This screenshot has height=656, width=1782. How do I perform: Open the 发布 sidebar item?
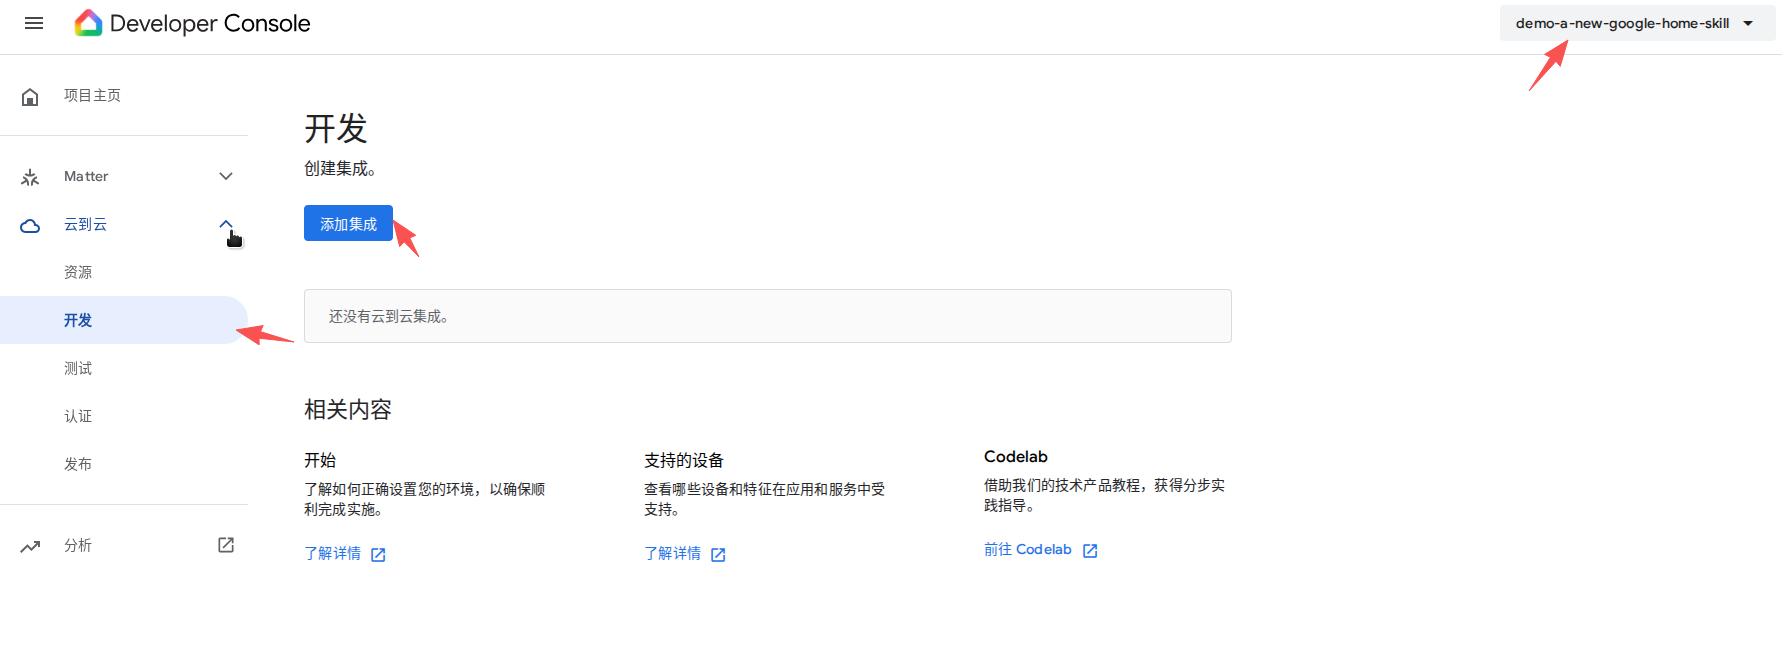click(x=78, y=464)
